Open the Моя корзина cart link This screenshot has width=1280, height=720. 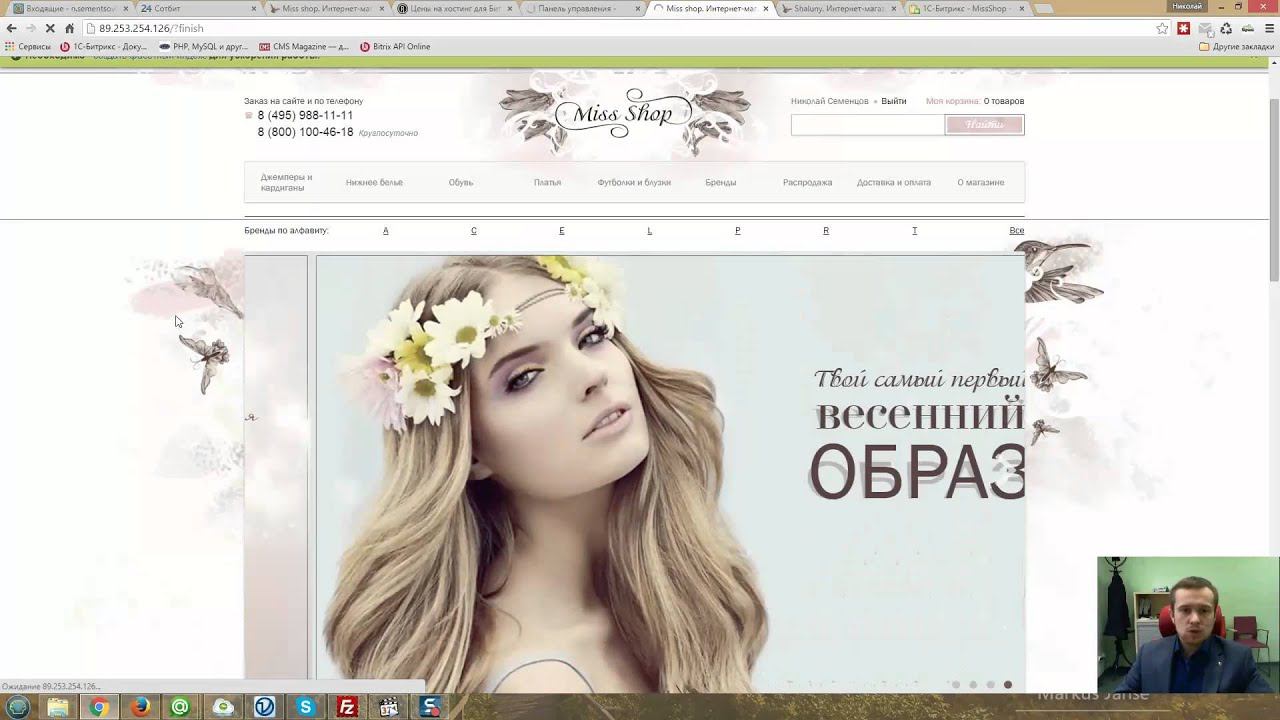(x=953, y=101)
